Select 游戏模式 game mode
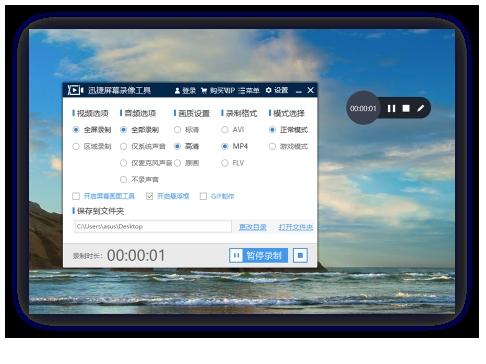 pyautogui.click(x=288, y=146)
